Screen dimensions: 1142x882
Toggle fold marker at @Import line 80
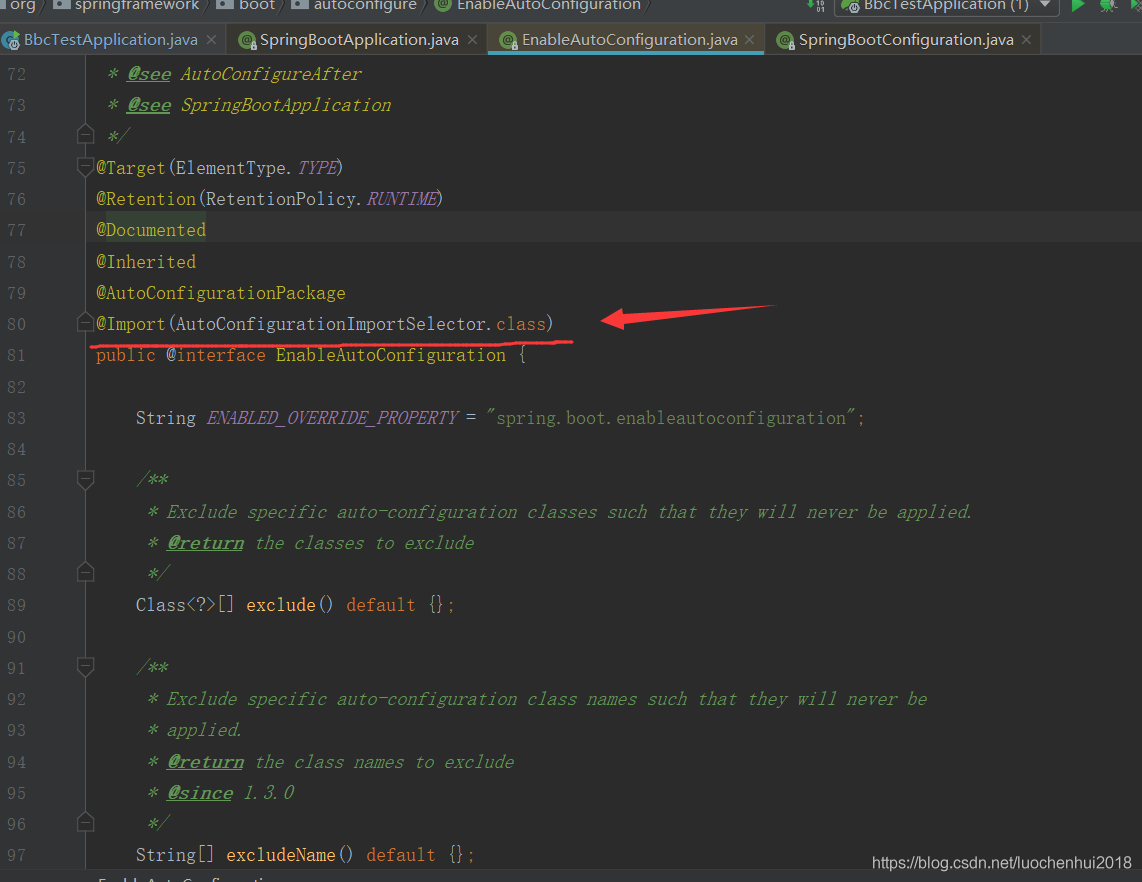85,323
